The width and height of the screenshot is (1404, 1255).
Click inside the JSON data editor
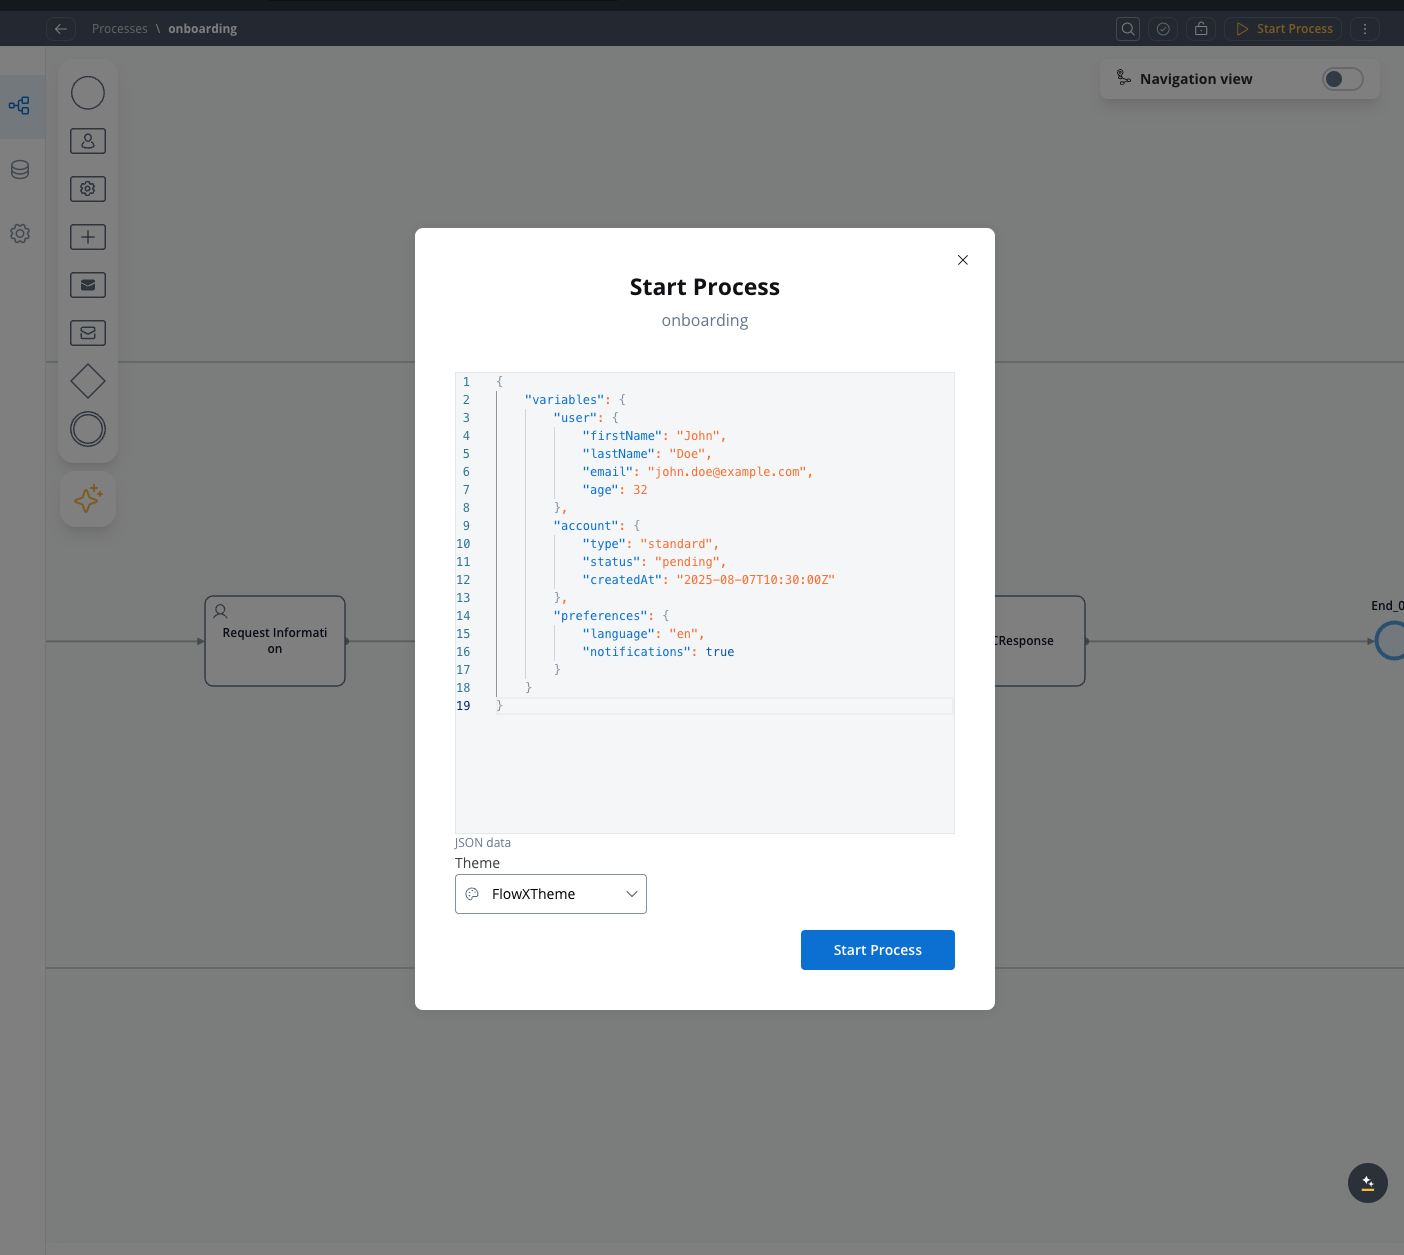pyautogui.click(x=705, y=603)
